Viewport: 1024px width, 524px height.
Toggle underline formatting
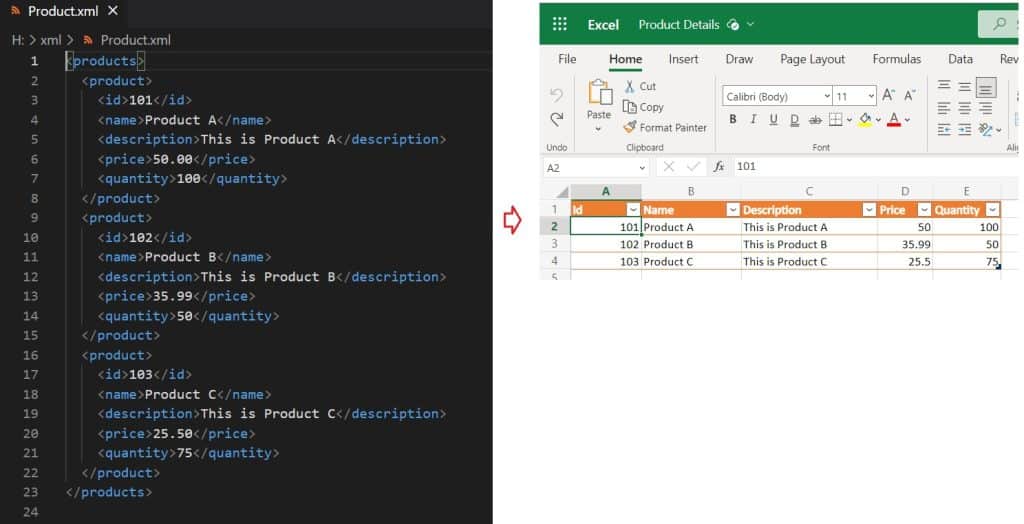[x=773, y=120]
